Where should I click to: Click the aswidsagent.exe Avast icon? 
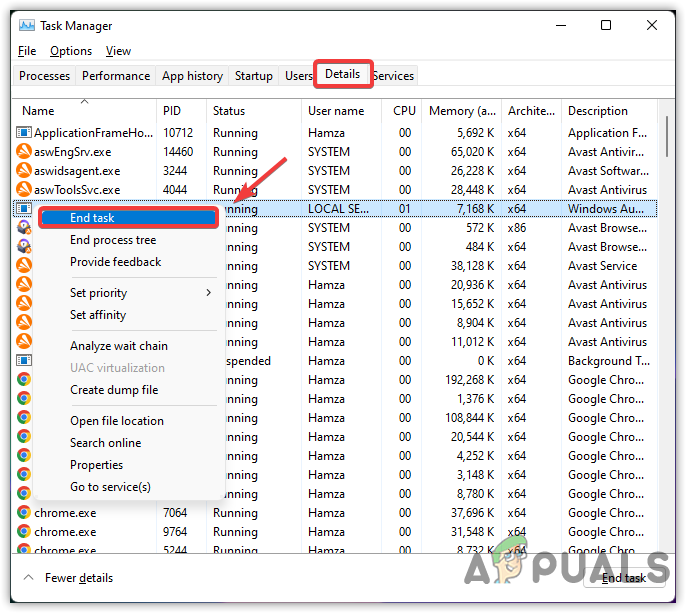(24, 170)
